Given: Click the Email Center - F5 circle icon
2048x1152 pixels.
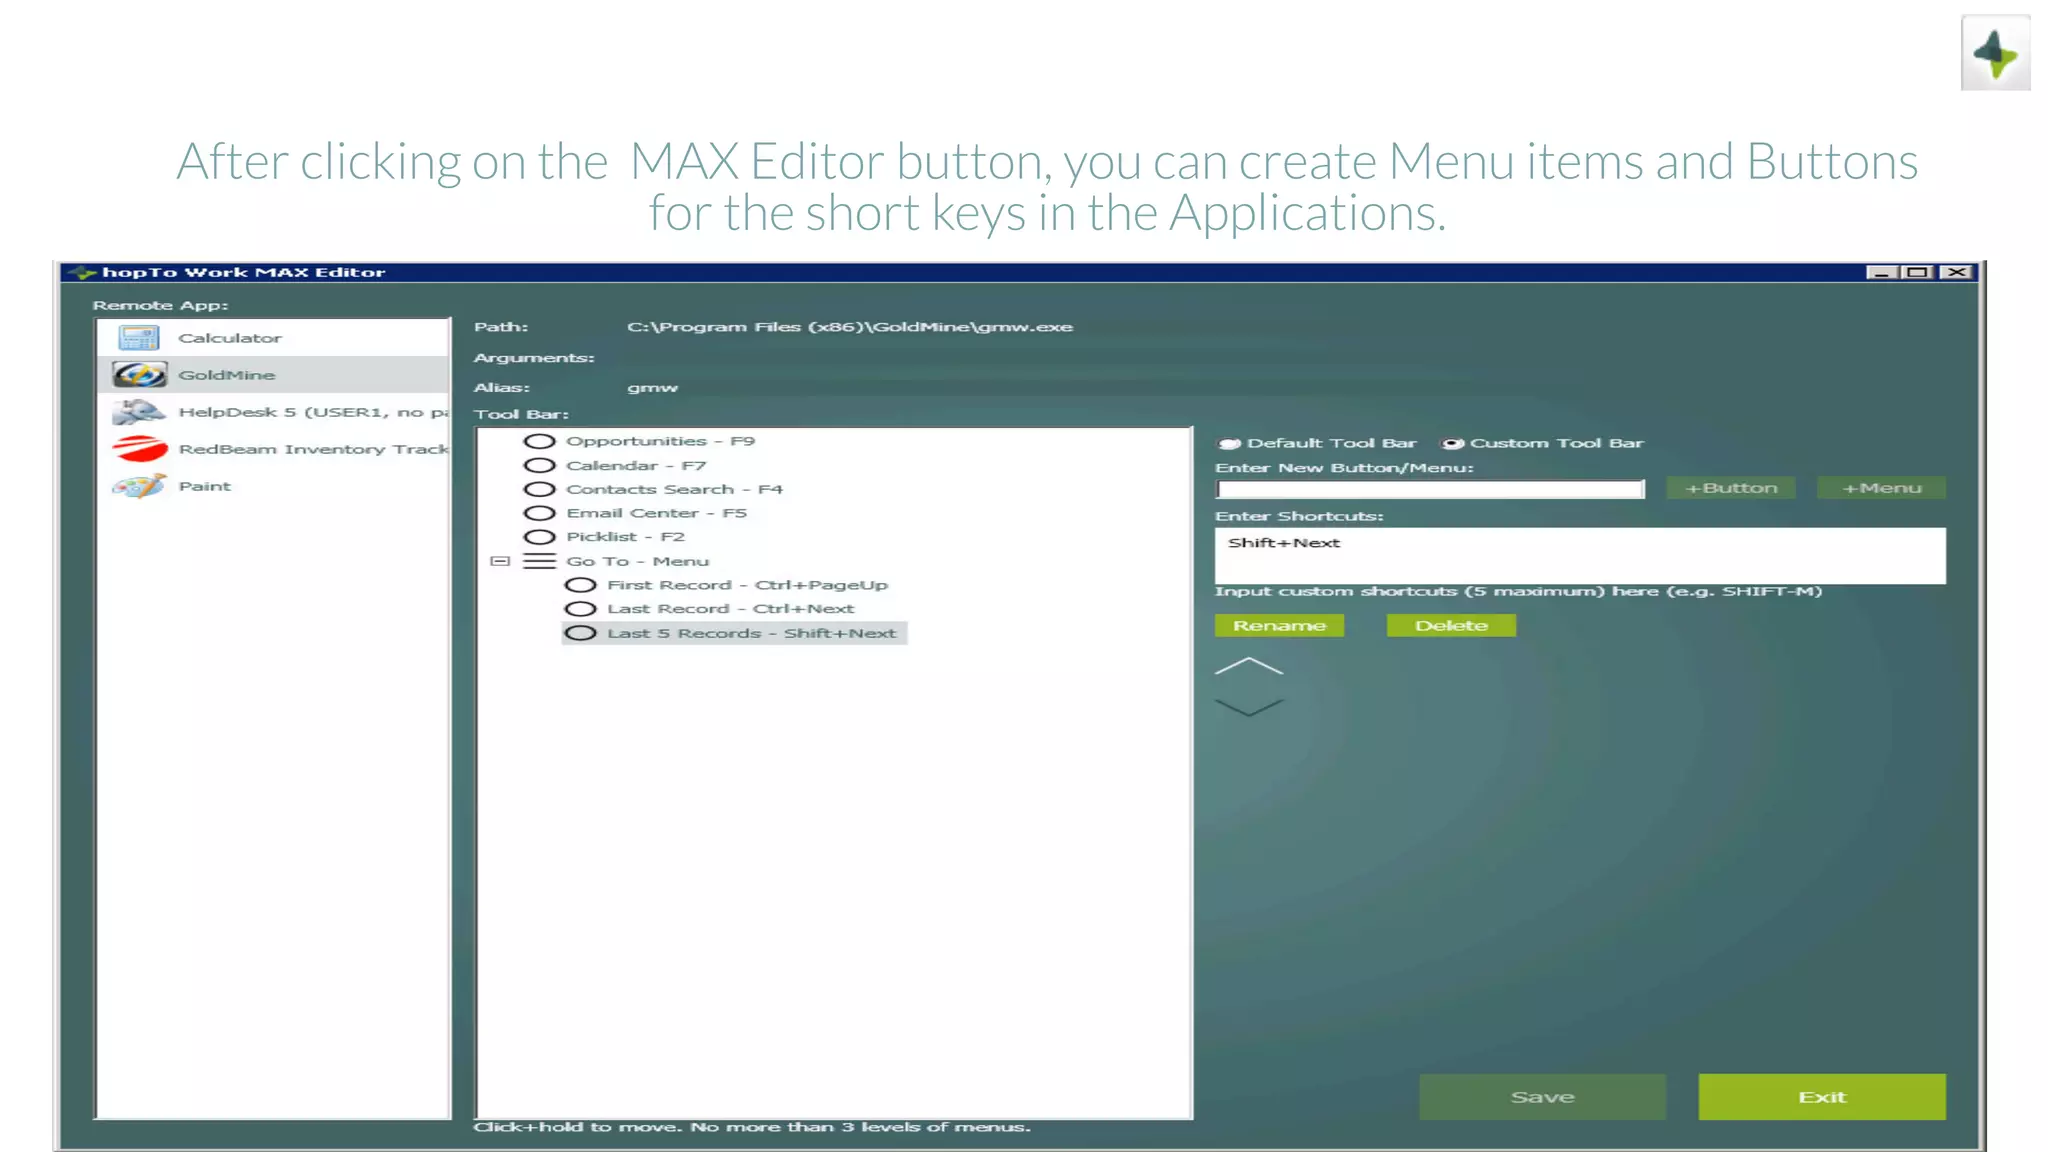Looking at the screenshot, I should 539,513.
